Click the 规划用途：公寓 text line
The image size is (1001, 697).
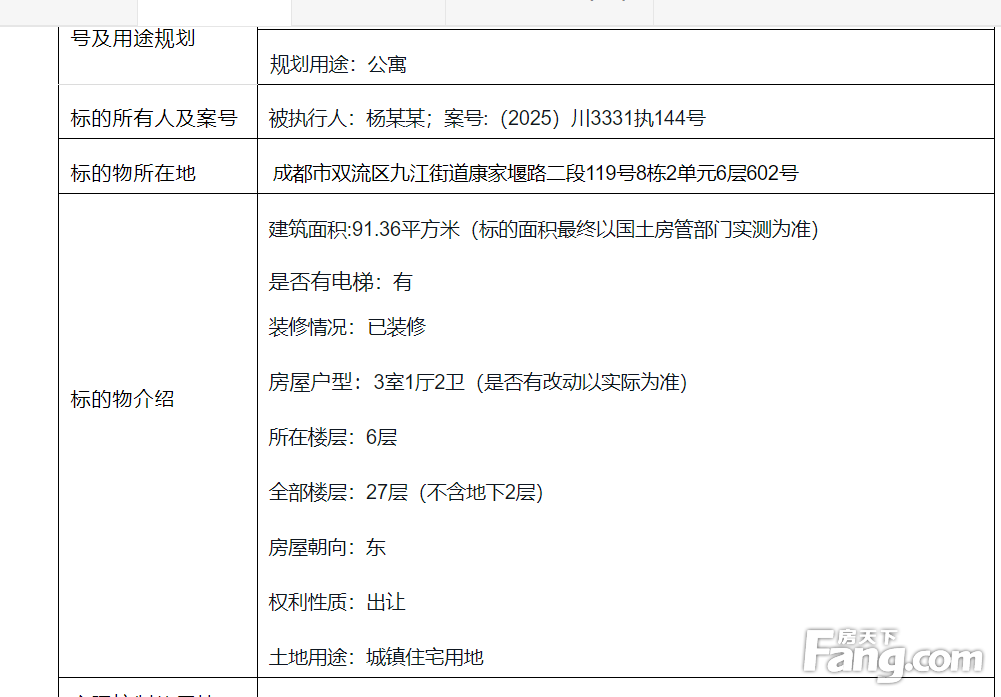click(x=338, y=65)
